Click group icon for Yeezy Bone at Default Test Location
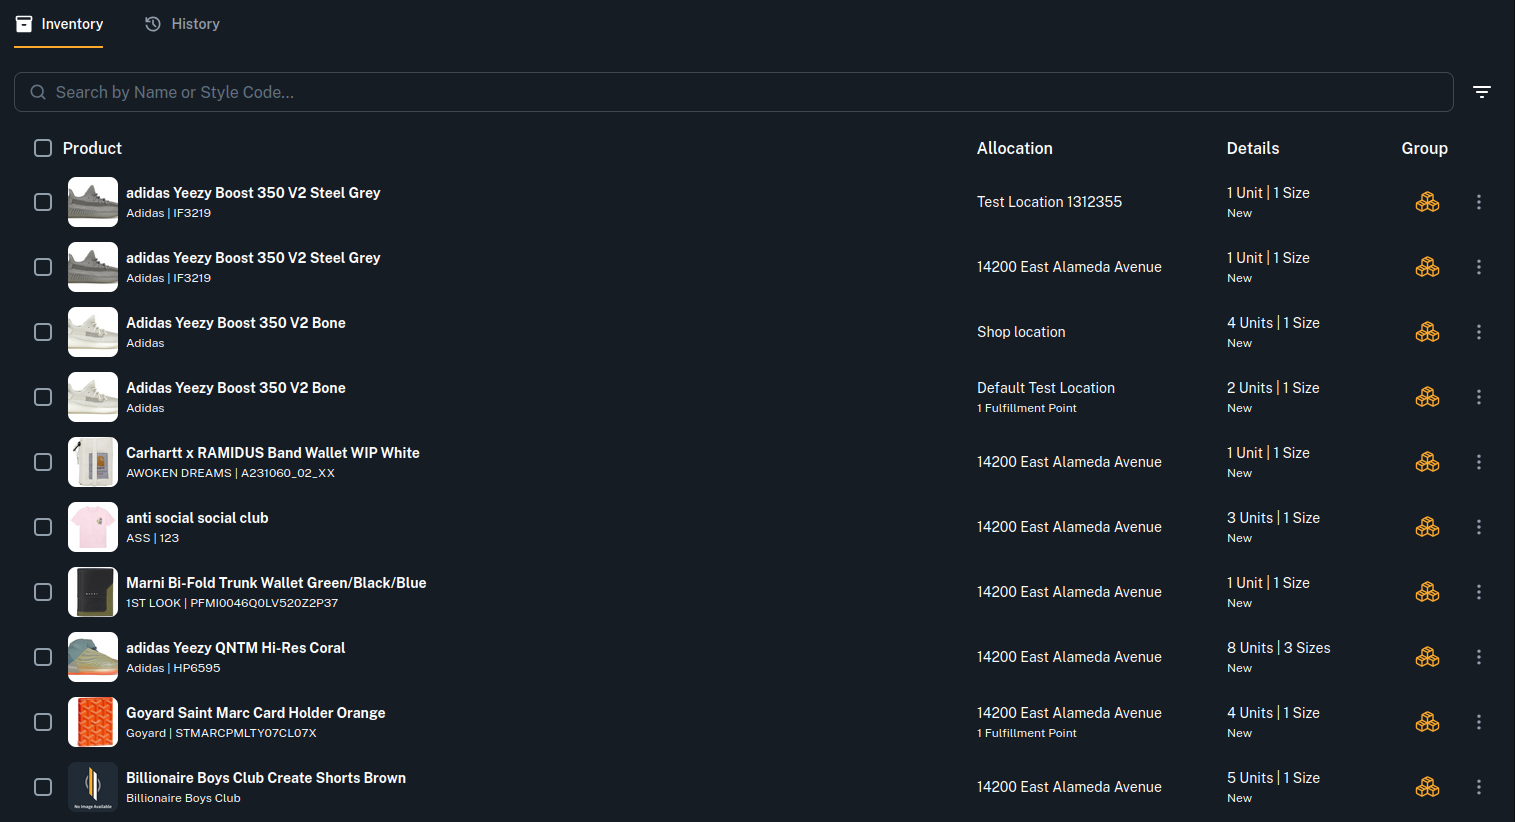1515x822 pixels. pyautogui.click(x=1427, y=397)
